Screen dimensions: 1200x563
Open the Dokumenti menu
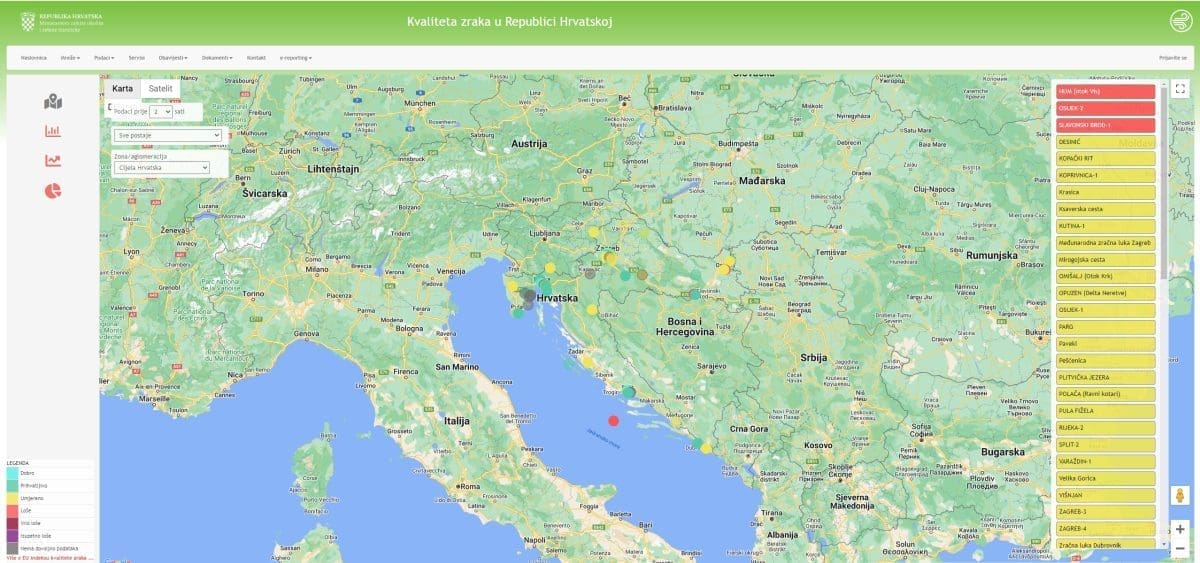217,58
